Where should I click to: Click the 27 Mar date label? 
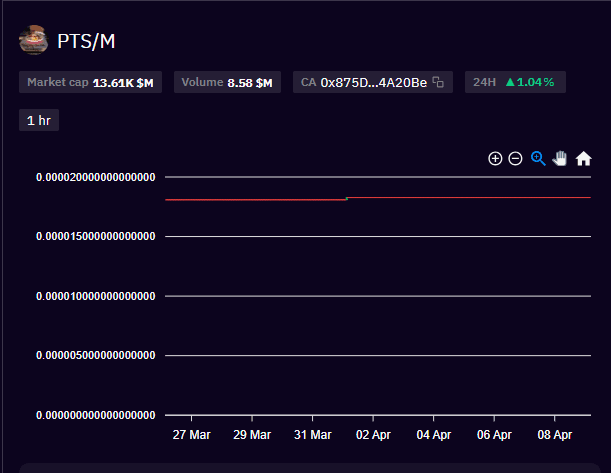pos(191,435)
